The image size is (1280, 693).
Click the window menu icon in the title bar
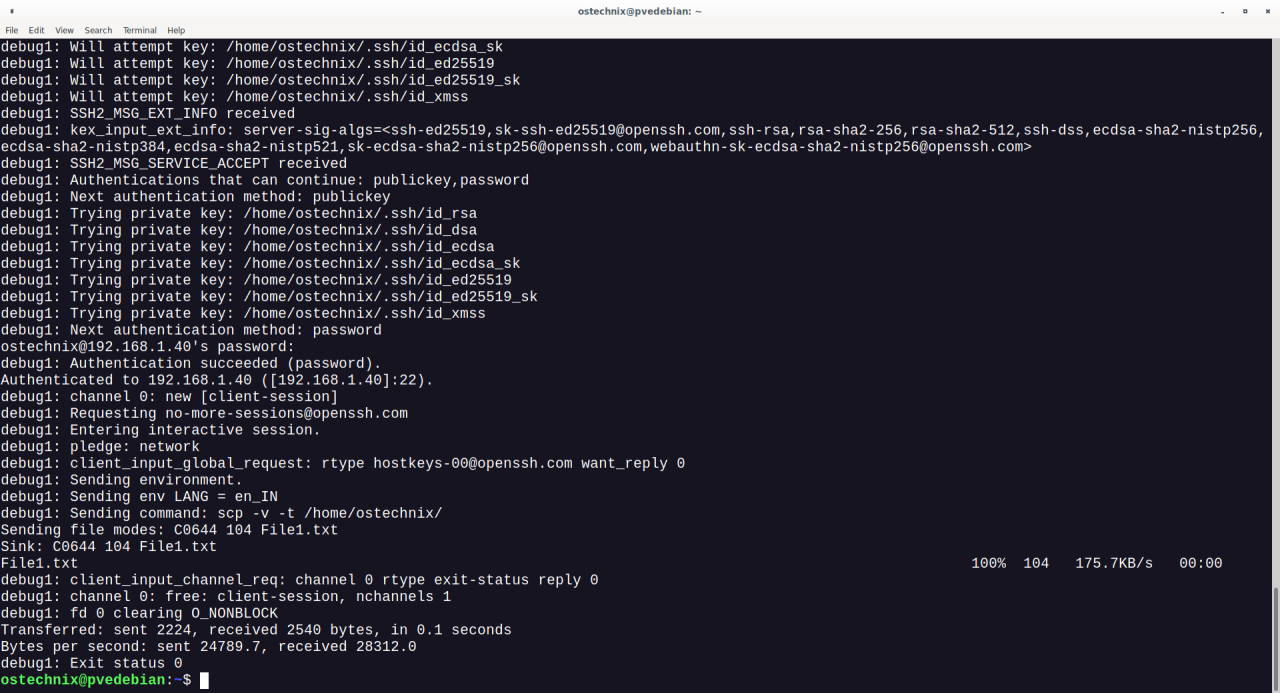(10, 11)
